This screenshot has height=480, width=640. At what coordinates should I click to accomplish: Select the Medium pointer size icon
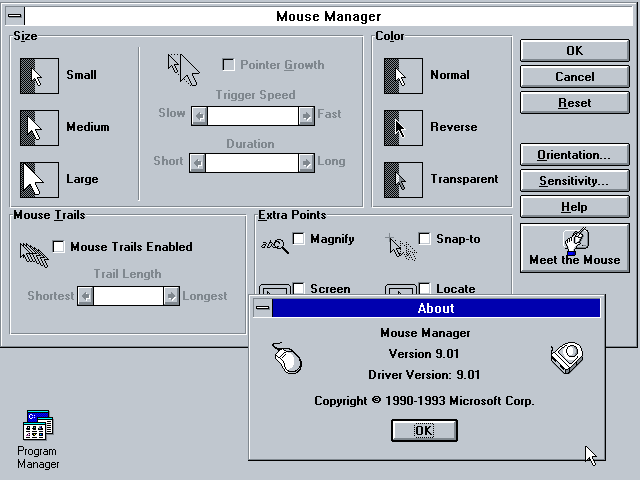coord(39,128)
